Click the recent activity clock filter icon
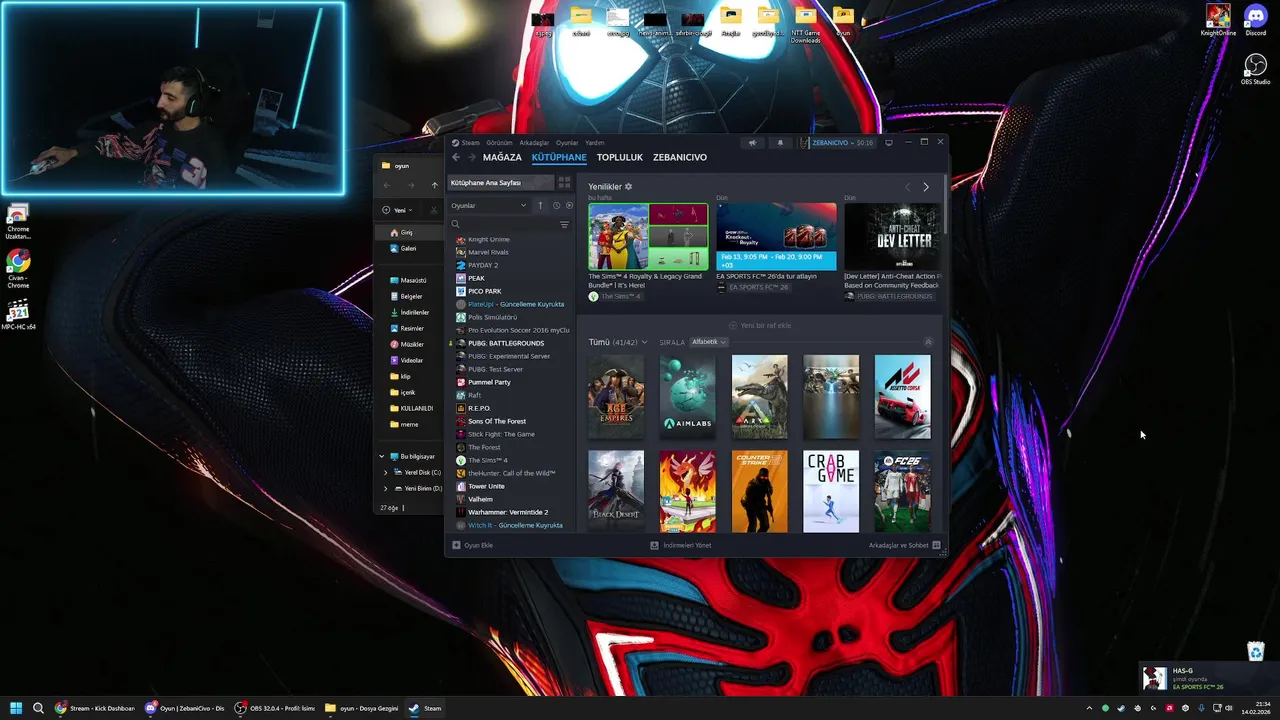 click(556, 205)
